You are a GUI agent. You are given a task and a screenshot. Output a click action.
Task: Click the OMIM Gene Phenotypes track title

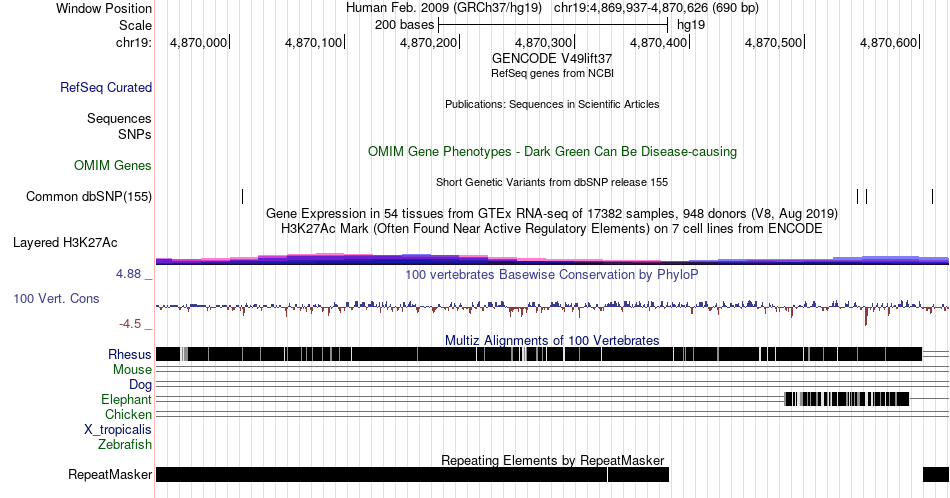pyautogui.click(x=552, y=151)
